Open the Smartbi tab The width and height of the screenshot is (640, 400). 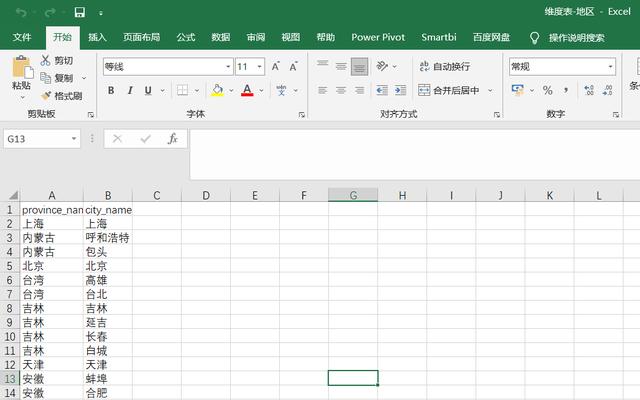439,38
